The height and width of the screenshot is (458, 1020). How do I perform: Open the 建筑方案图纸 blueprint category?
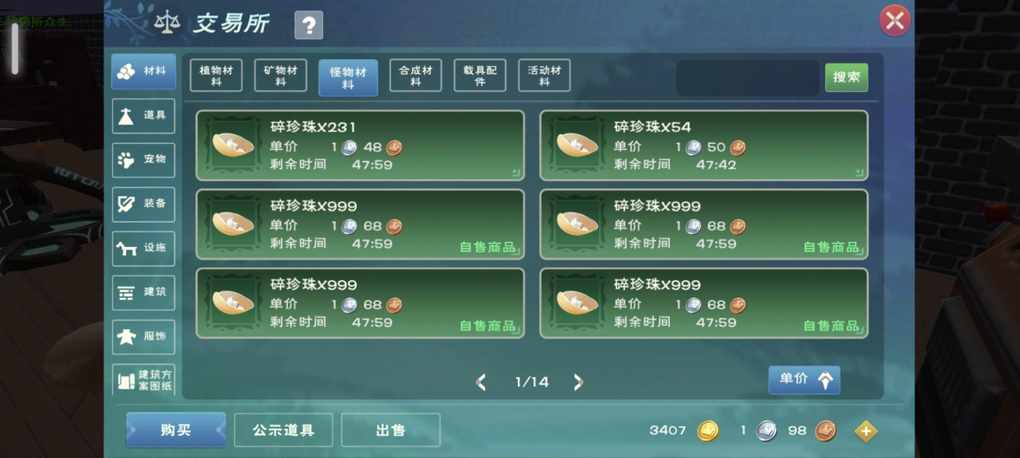[143, 381]
